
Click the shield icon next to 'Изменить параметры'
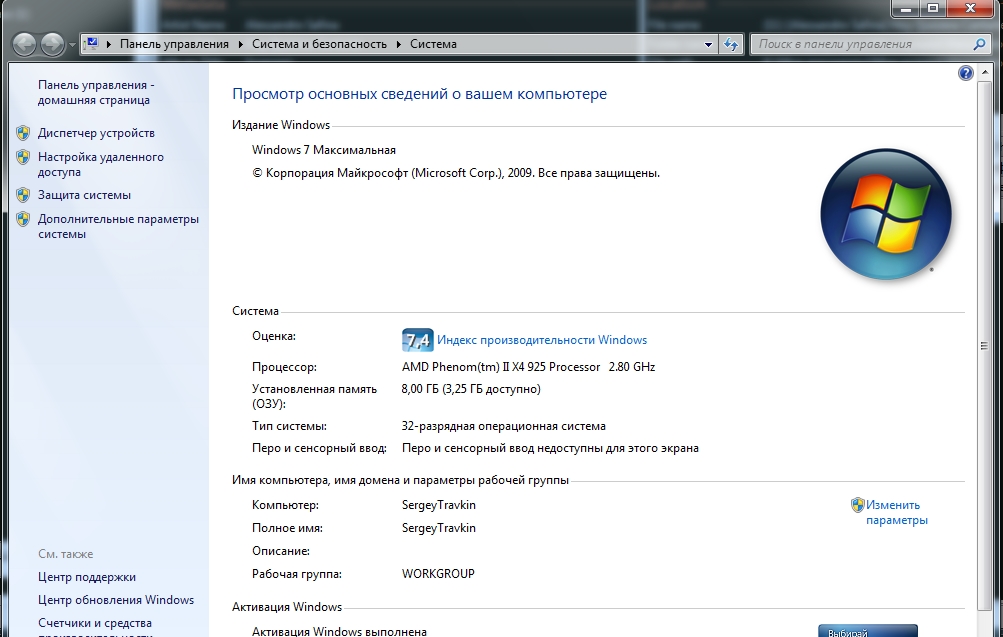click(857, 505)
